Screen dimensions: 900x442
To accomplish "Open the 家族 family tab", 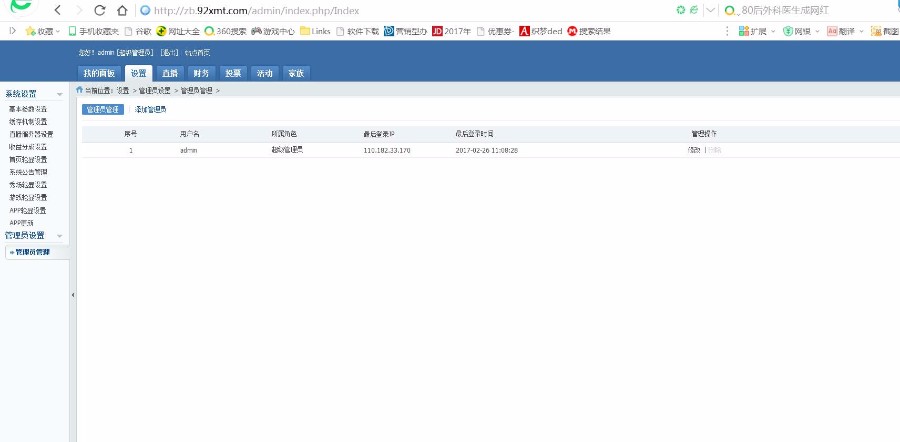I will pyautogui.click(x=296, y=73).
